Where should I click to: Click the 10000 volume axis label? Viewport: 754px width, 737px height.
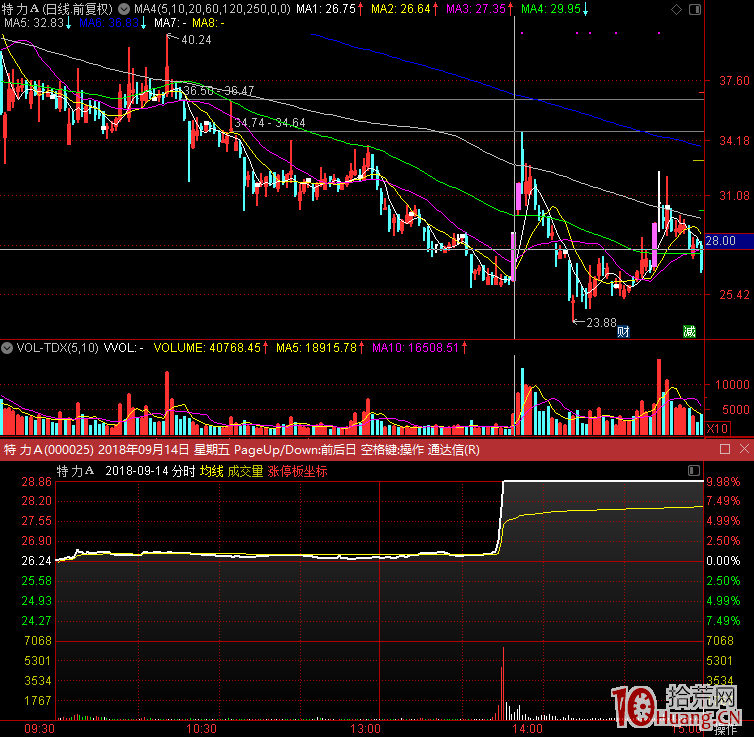[732, 385]
